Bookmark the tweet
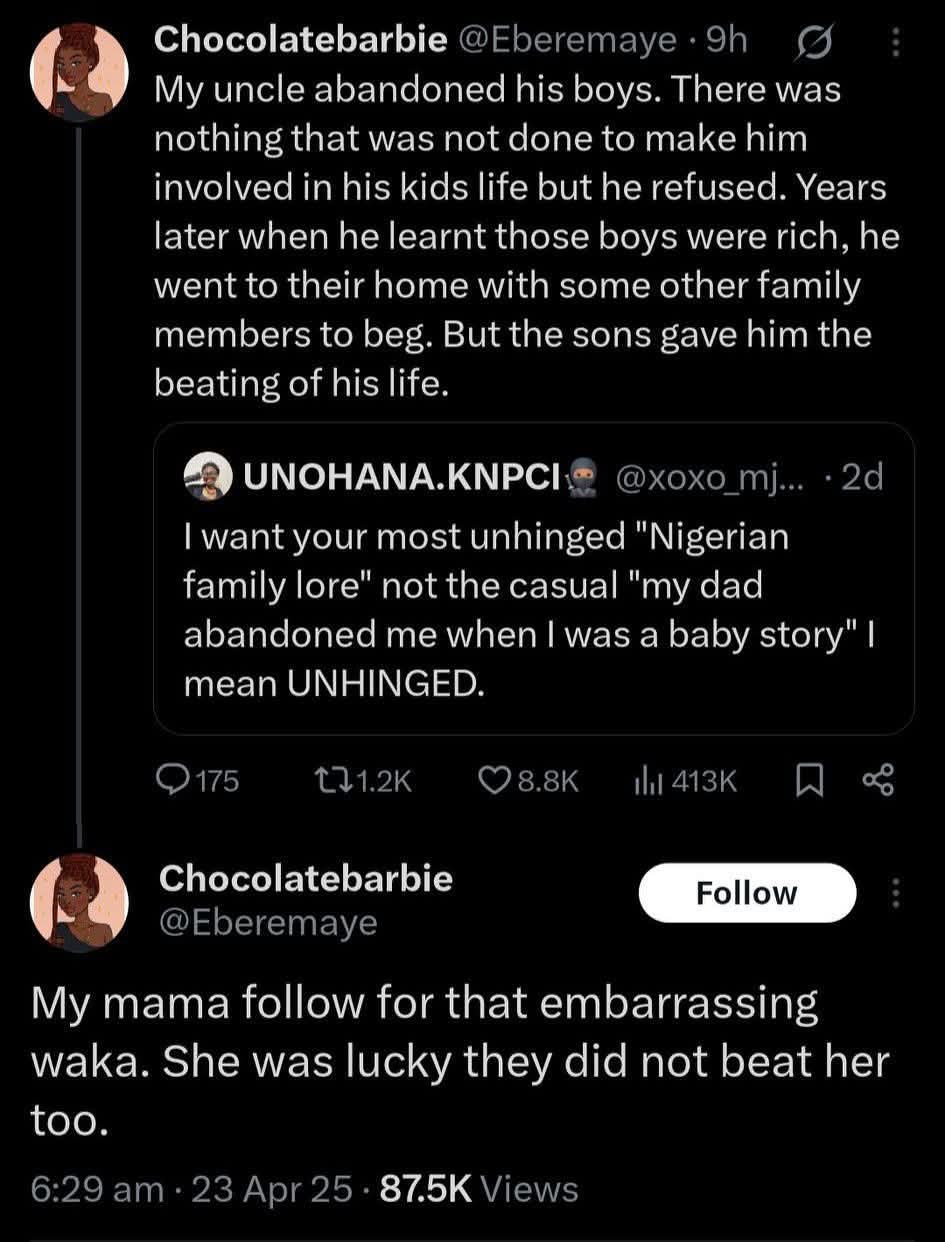 tap(807, 781)
